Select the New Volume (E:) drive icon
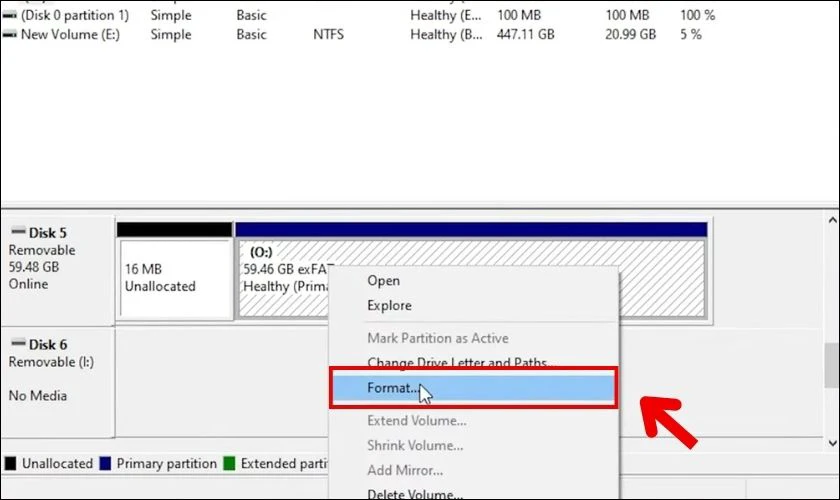This screenshot has width=840, height=500. click(10, 35)
